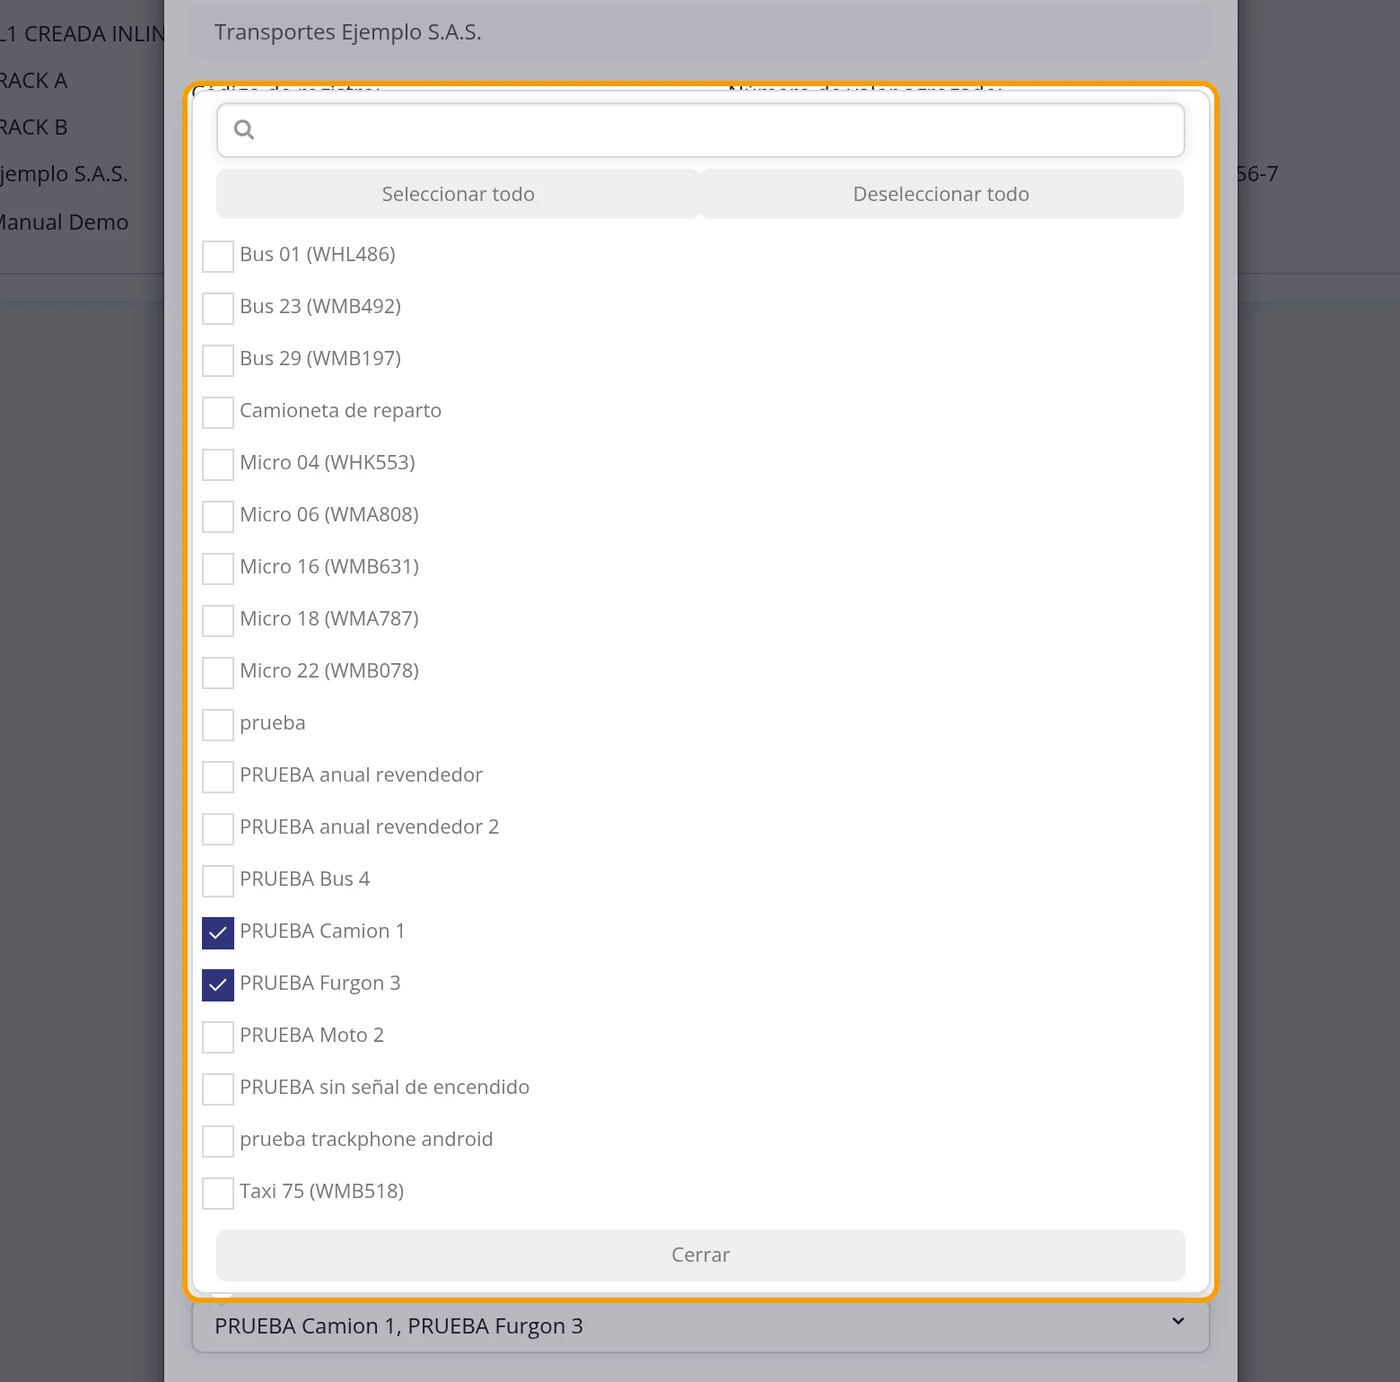Click 'Manual Demo' text in background page
This screenshot has height=1382, width=1400.
pyautogui.click(x=64, y=222)
